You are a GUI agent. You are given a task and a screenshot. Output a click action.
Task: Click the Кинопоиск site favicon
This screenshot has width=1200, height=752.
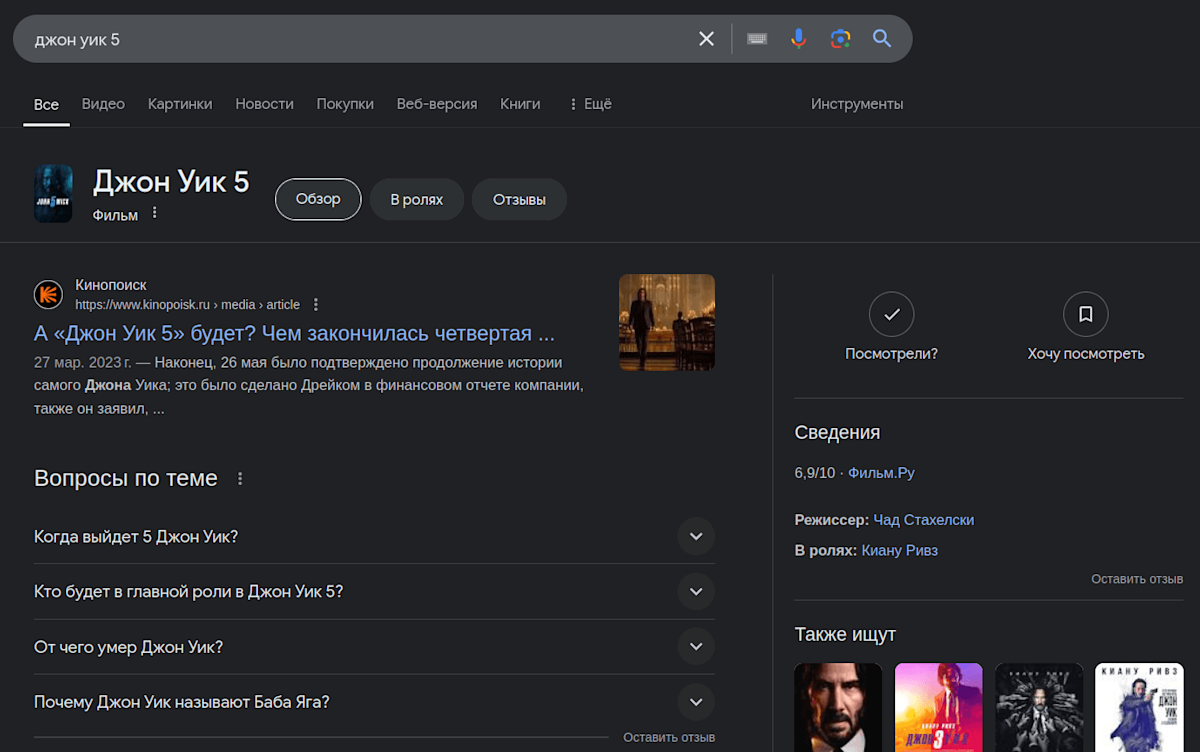[x=48, y=295]
